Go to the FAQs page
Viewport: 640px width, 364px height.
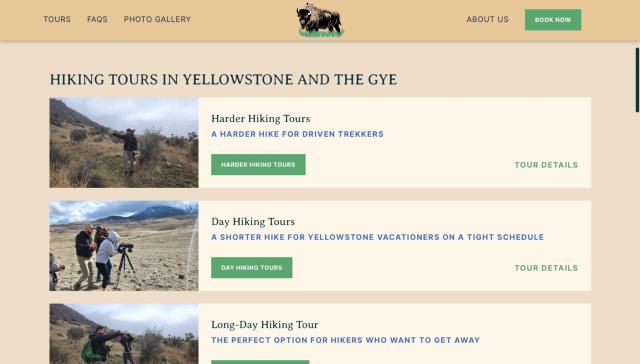[x=97, y=19]
